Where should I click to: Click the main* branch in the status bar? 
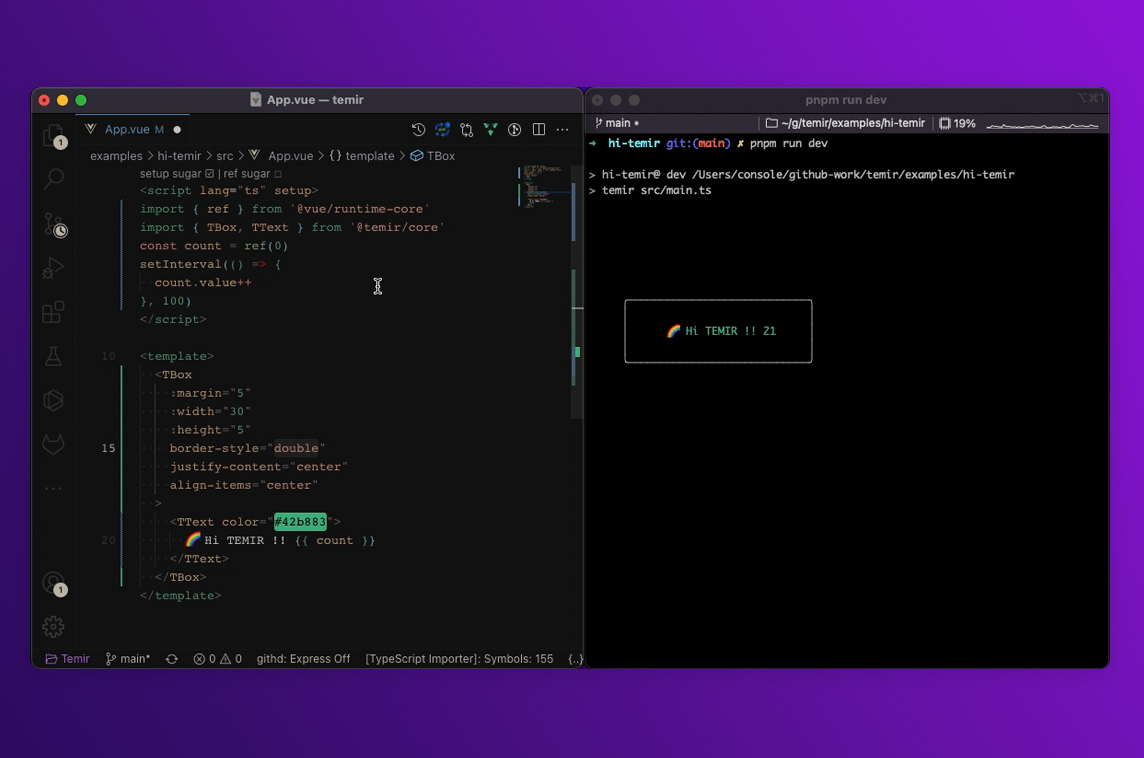click(x=127, y=659)
